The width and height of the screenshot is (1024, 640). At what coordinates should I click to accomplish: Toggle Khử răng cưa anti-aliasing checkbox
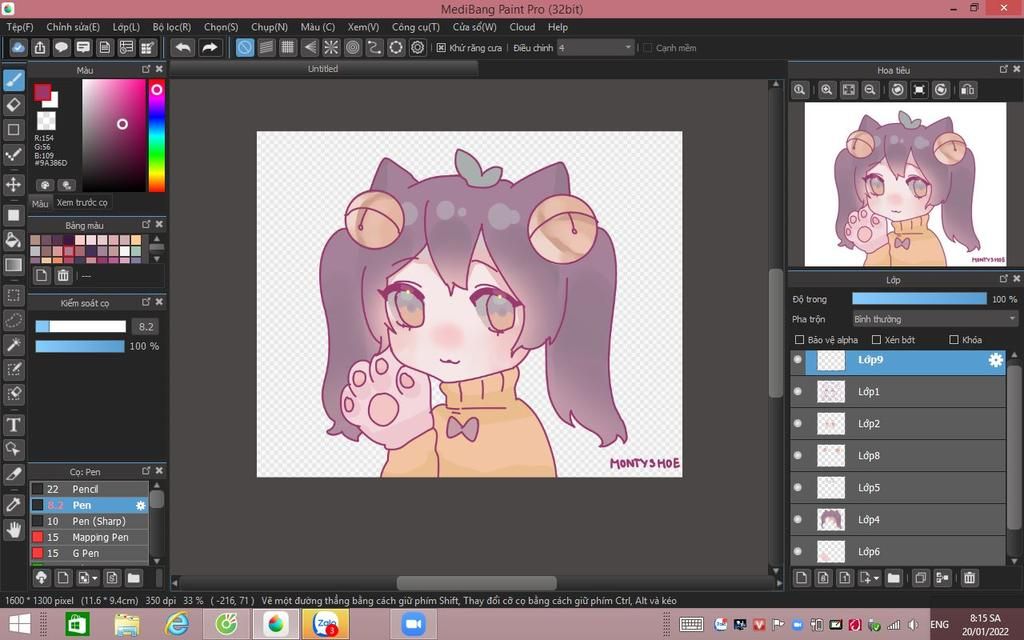[x=441, y=48]
